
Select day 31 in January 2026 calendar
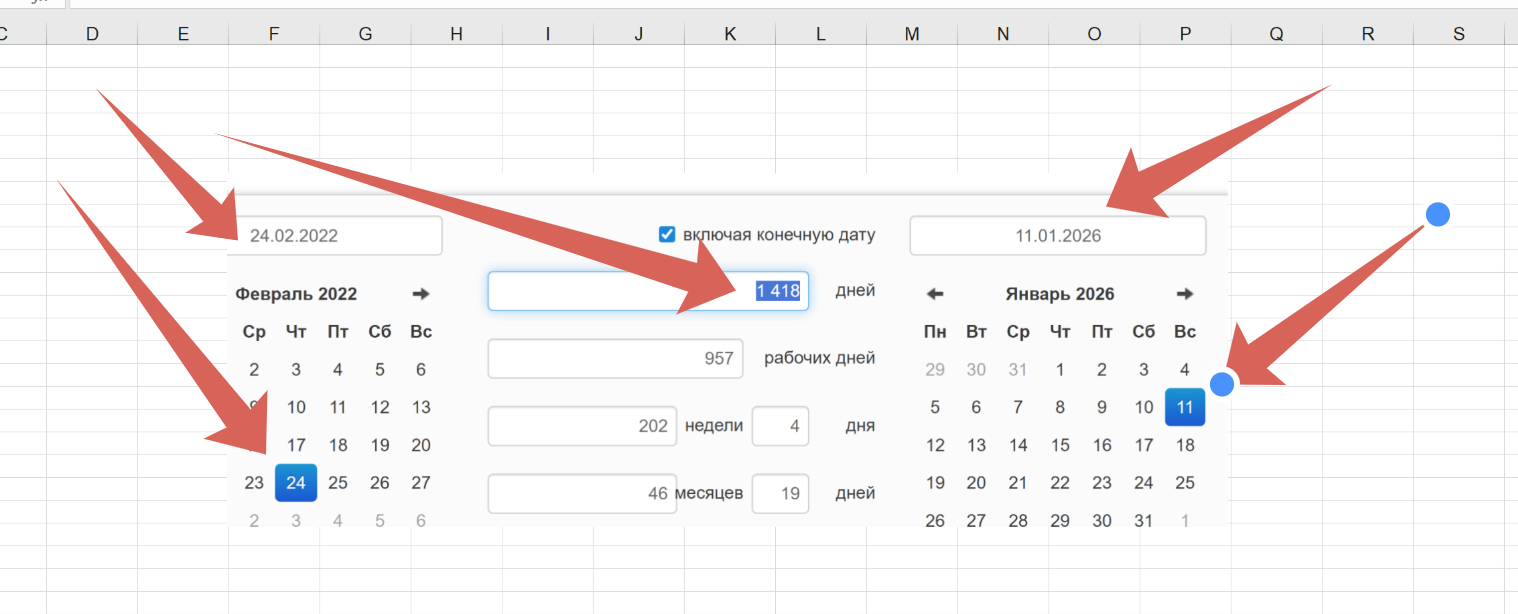click(1143, 520)
